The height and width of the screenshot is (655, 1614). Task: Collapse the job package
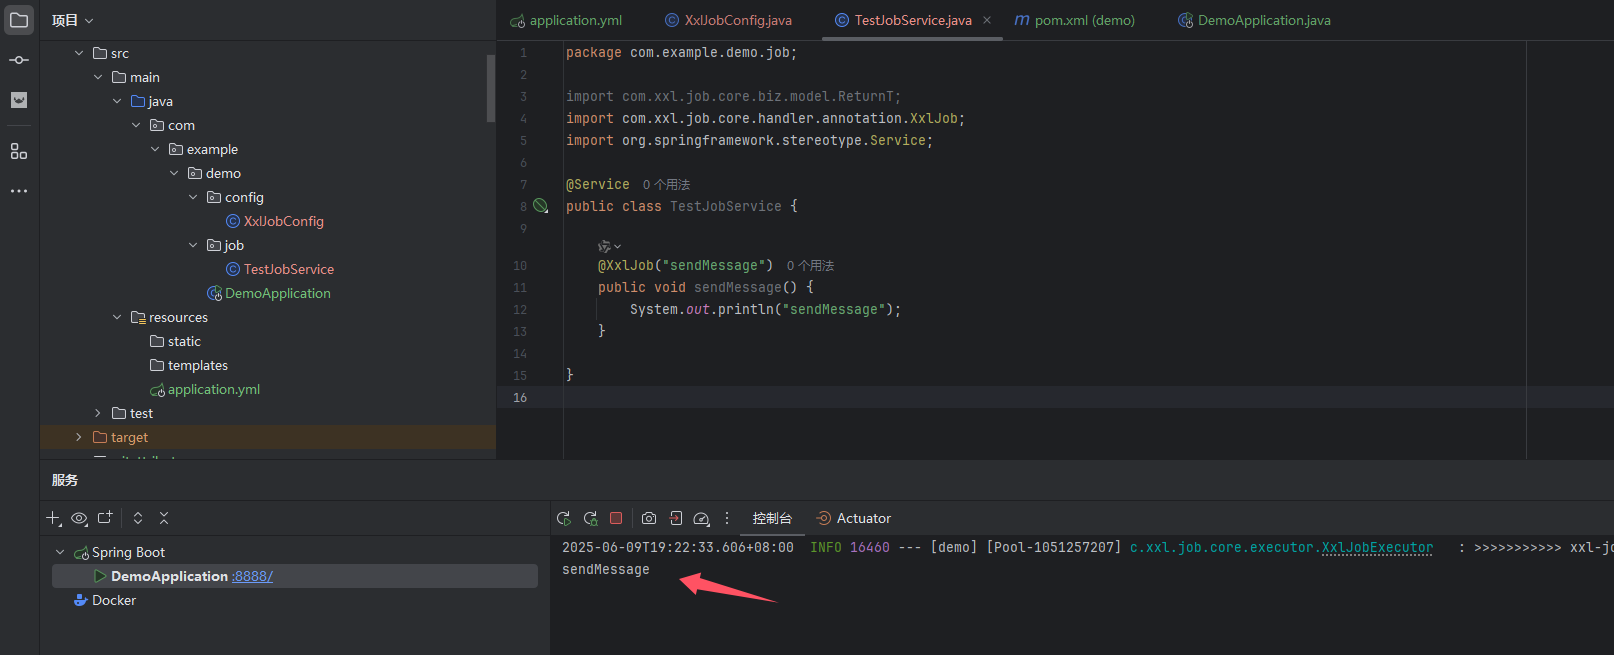[x=193, y=245]
